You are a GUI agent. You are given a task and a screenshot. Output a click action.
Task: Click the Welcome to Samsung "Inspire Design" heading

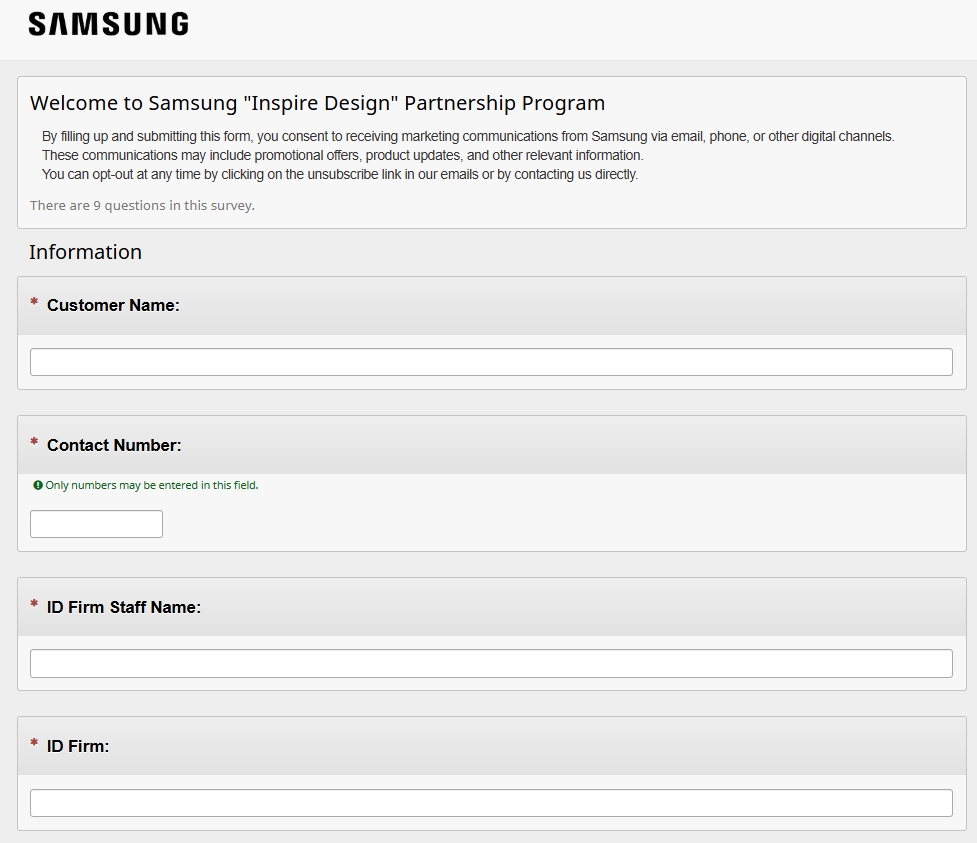[x=317, y=103]
